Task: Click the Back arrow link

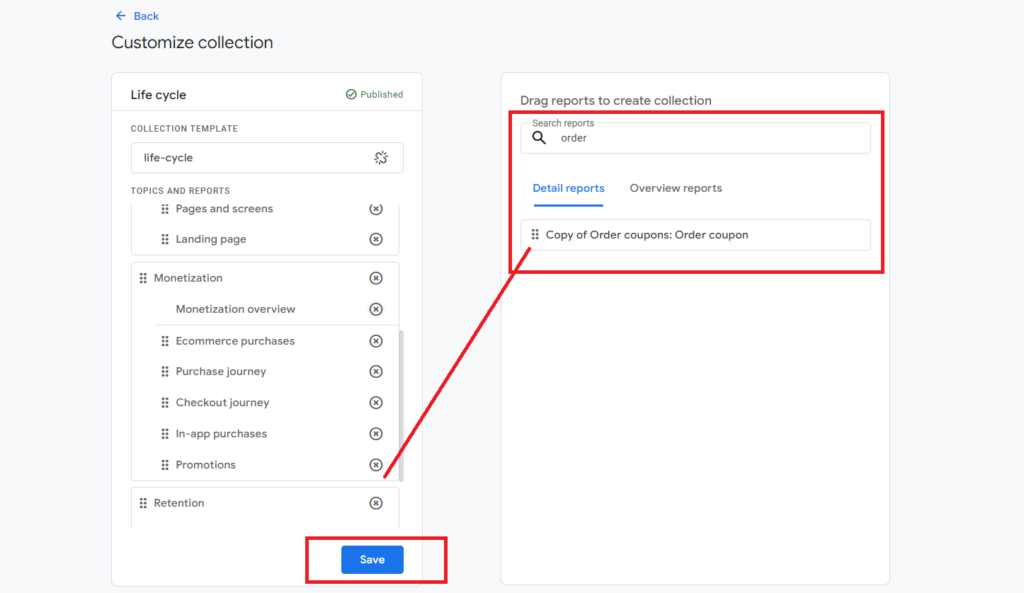Action: click(x=137, y=16)
